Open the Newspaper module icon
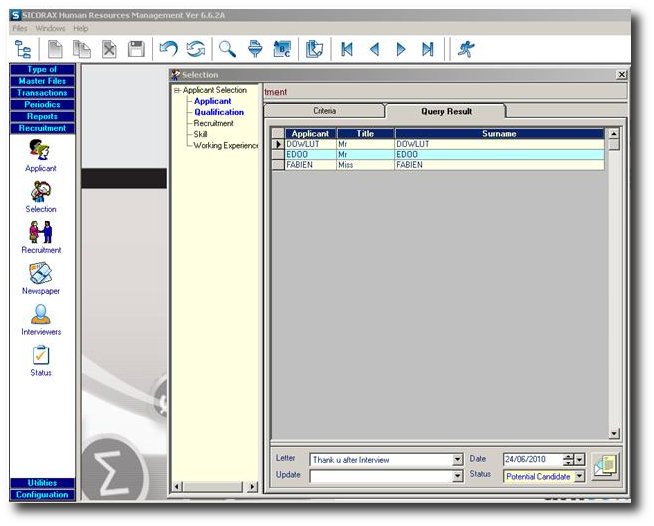Viewport: 654px width, 526px height. coord(41,273)
